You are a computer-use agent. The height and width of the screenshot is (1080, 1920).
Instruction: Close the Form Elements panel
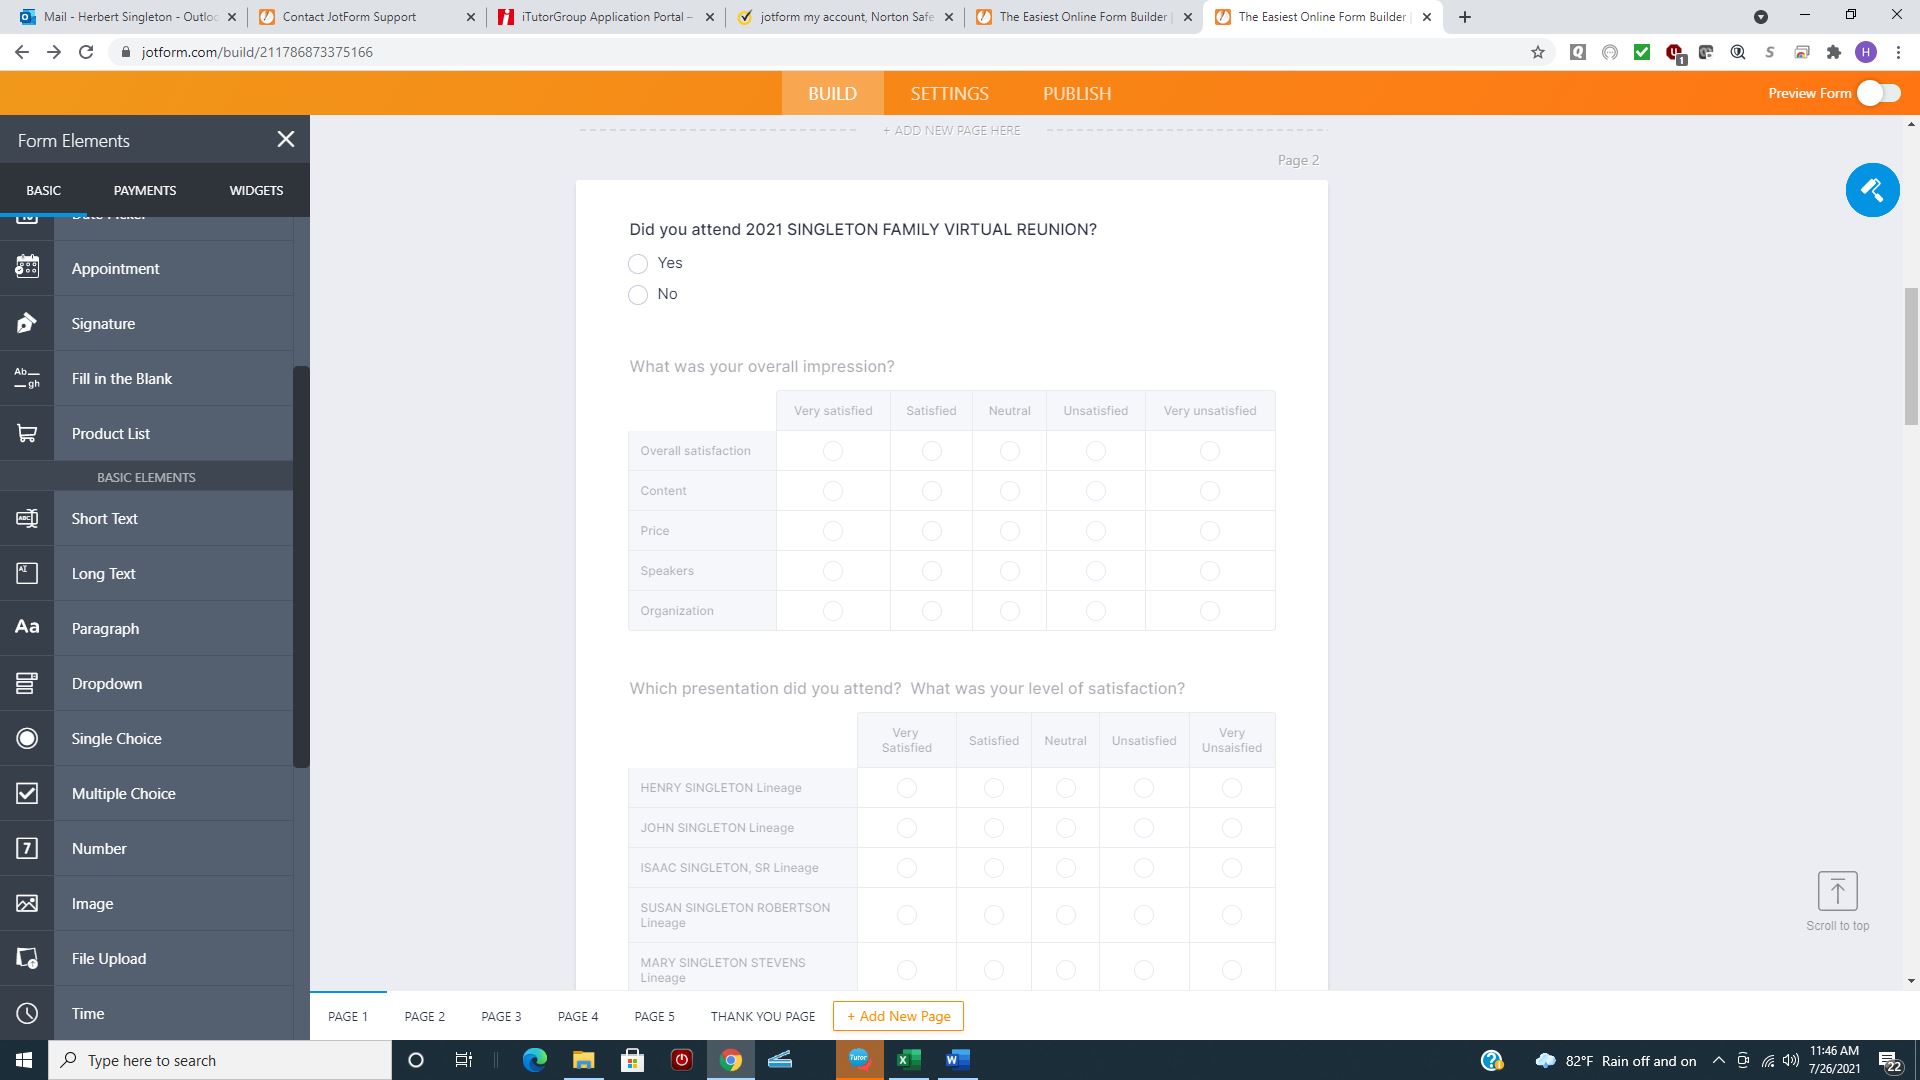coord(286,139)
